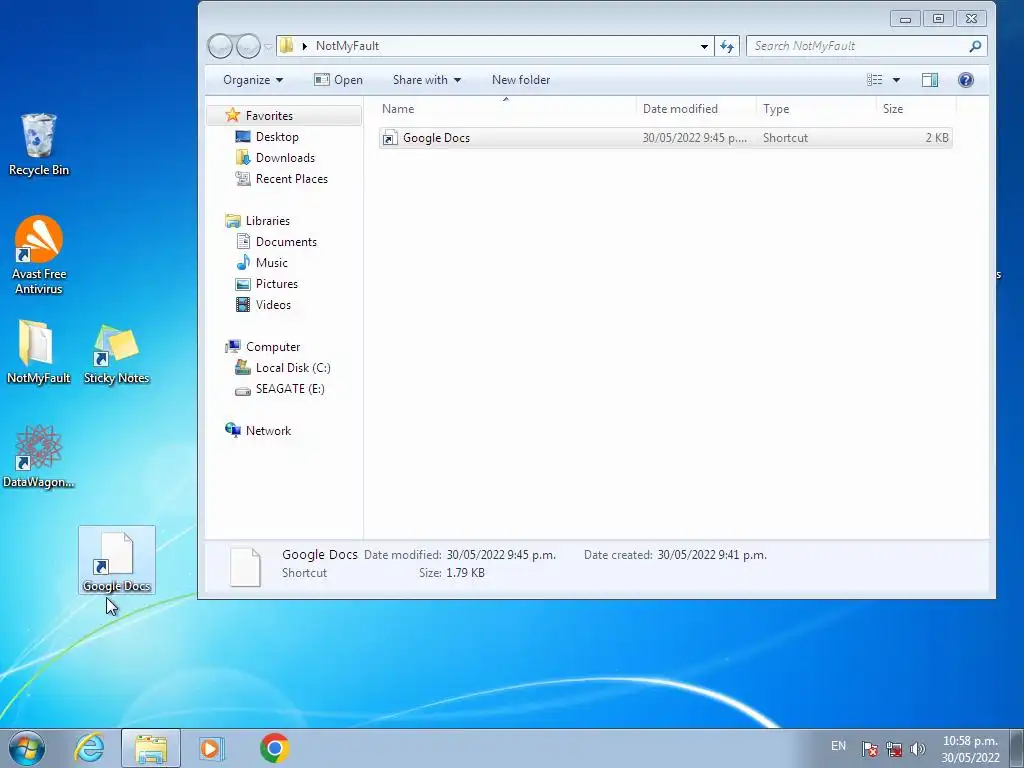The image size is (1024, 768).
Task: Click the Windows Explorer taskbar button
Action: pos(151,748)
